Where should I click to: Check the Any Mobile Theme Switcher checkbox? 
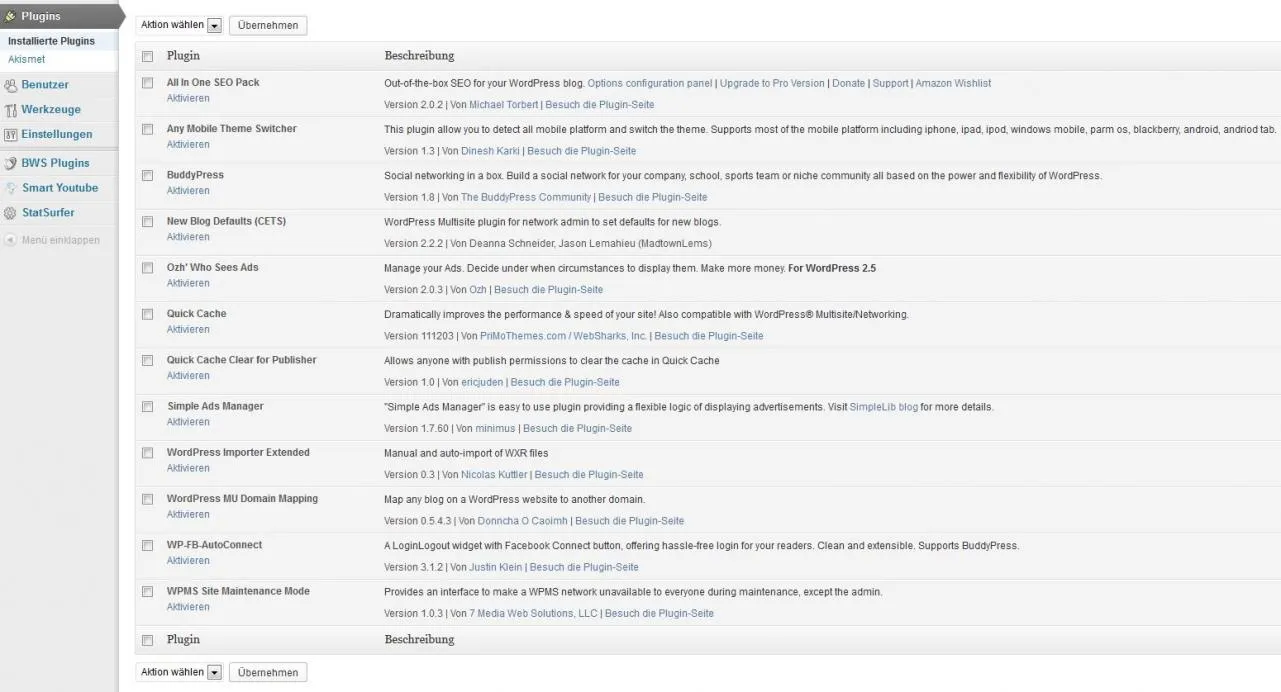(x=148, y=129)
